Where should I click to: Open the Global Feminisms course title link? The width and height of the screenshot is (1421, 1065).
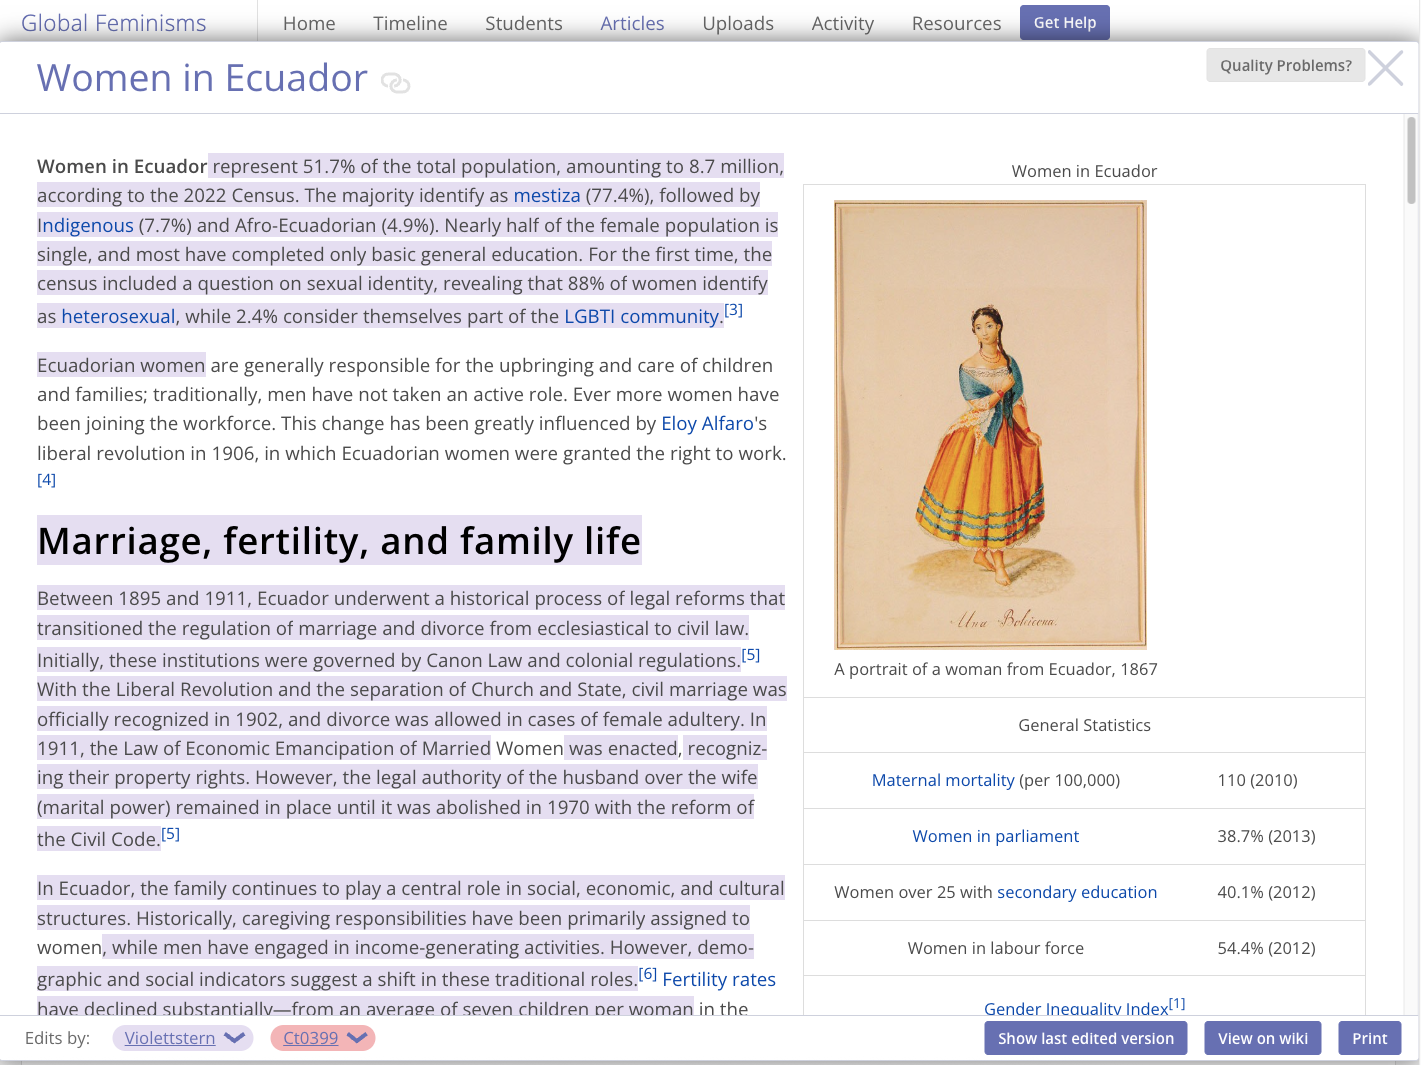point(113,23)
